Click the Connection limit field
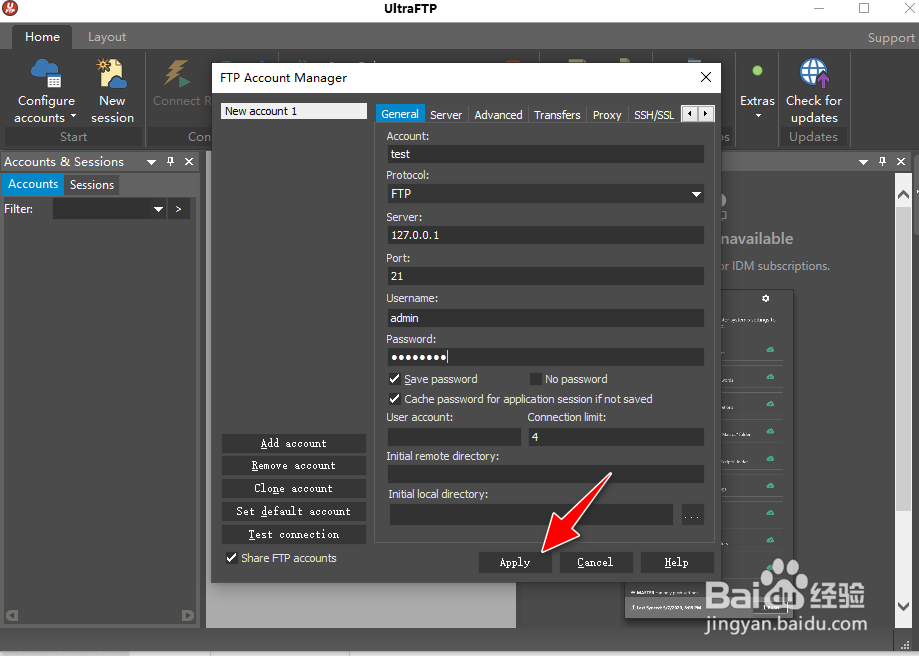Screen dimensions: 919x656 pyautogui.click(x=616, y=437)
